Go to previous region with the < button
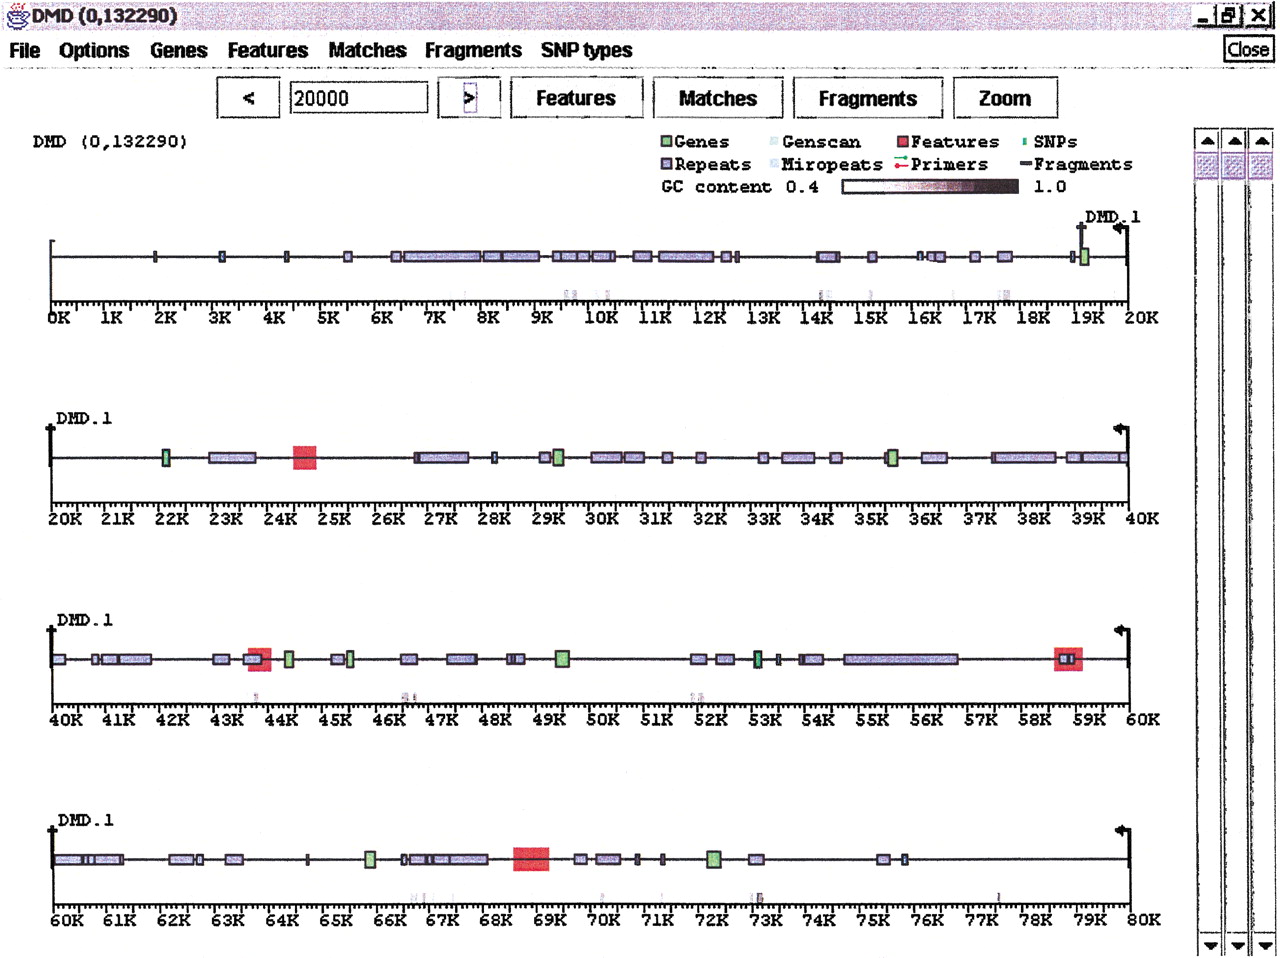 tap(248, 98)
